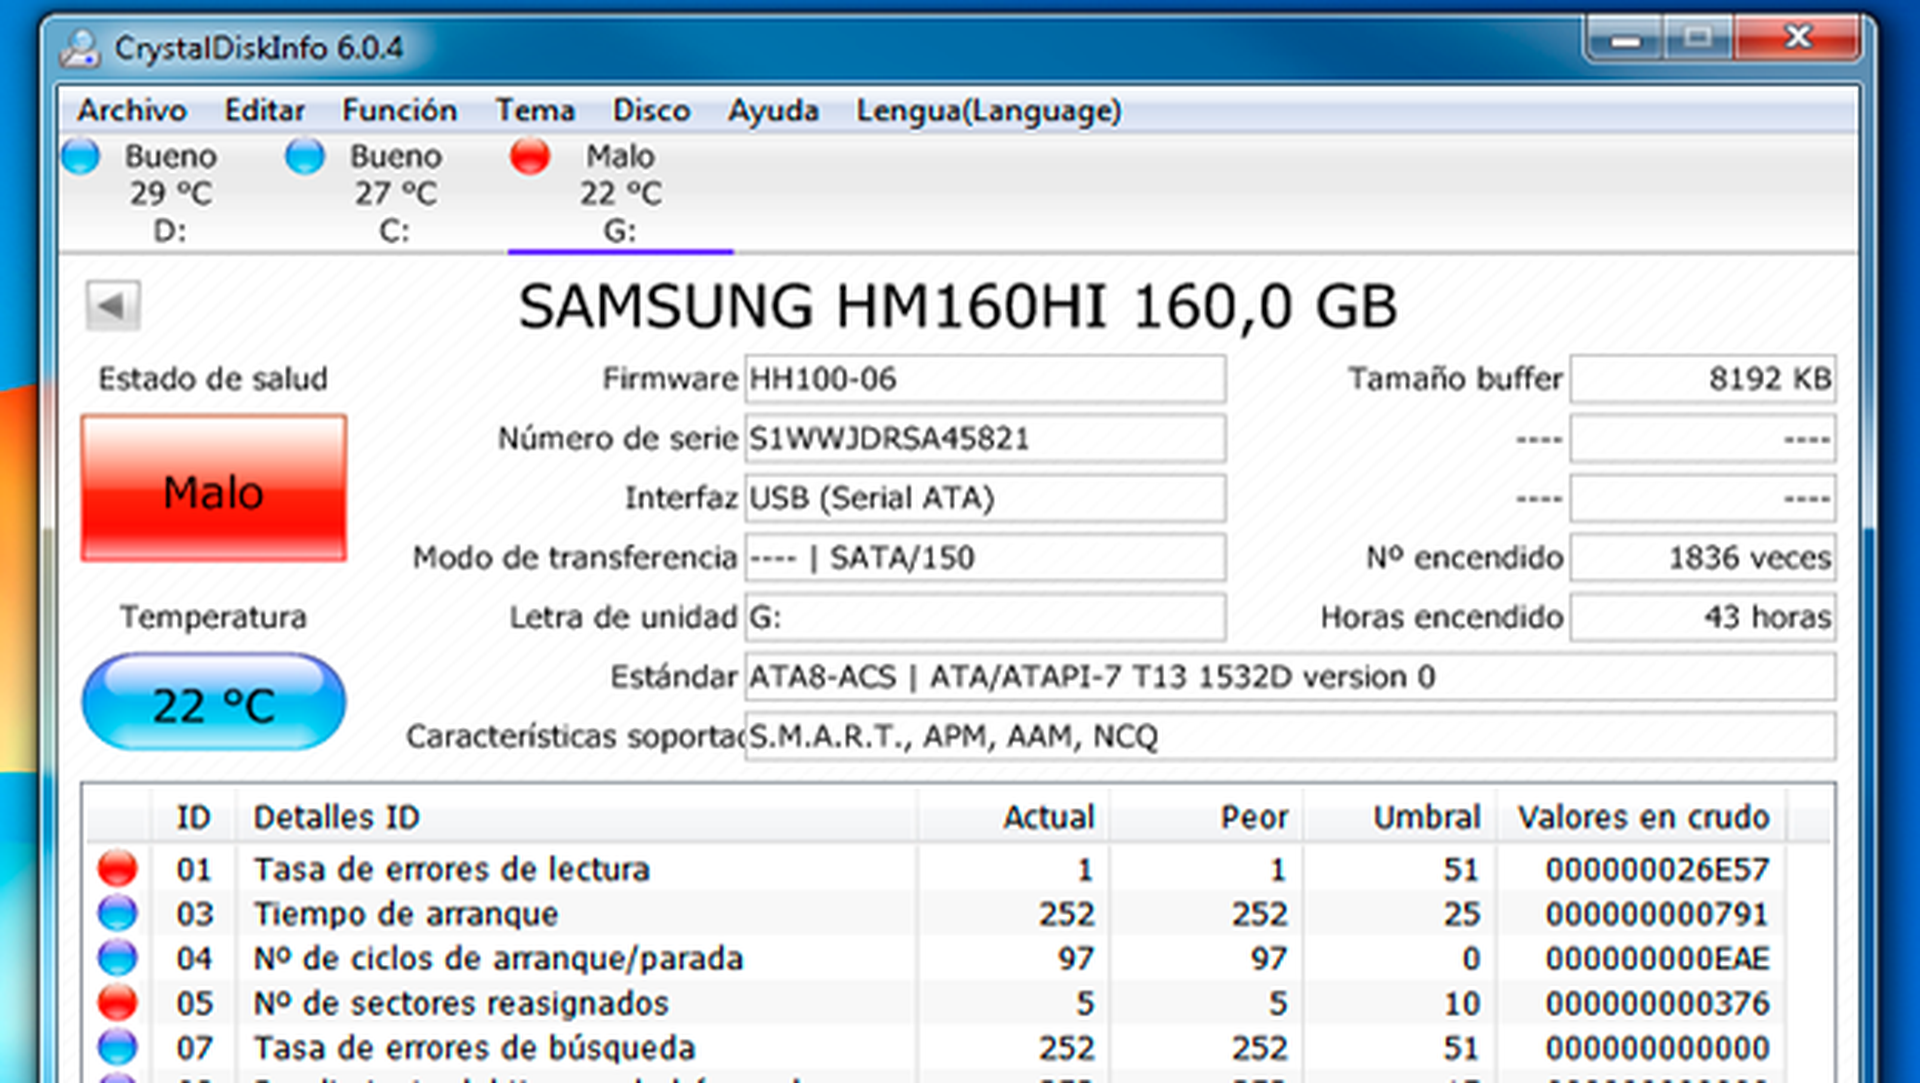Click the Actual column header
The height and width of the screenshot is (1083, 1920).
coord(1012,817)
